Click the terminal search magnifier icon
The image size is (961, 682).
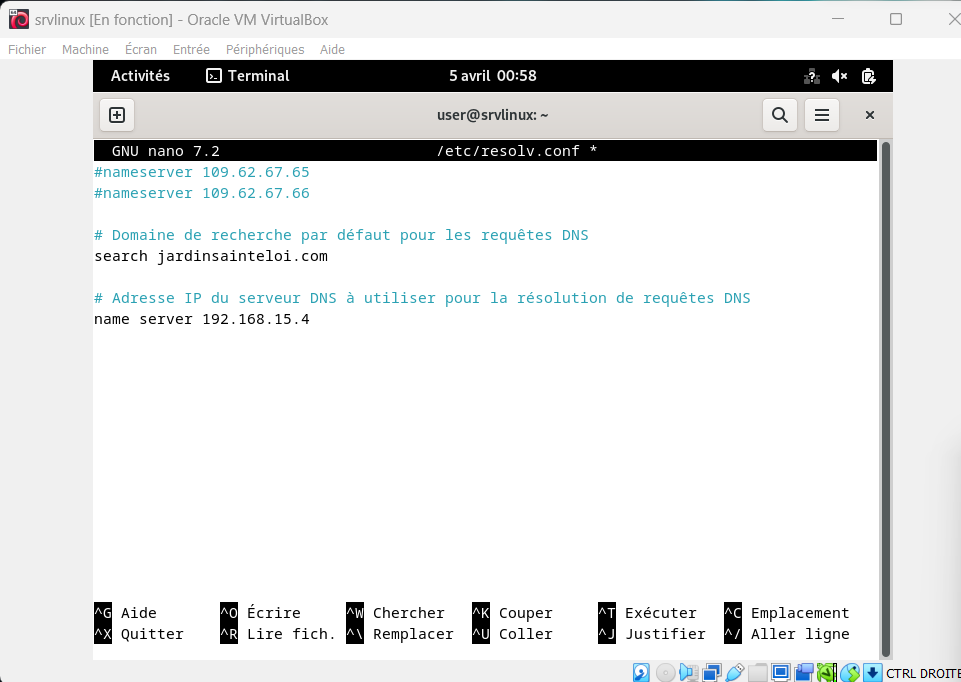coord(780,115)
